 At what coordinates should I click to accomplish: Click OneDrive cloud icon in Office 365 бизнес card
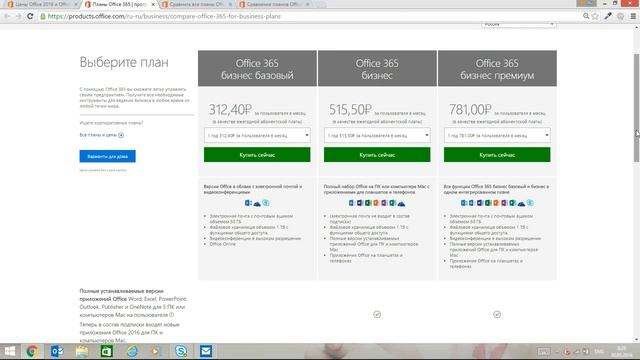coord(401,203)
